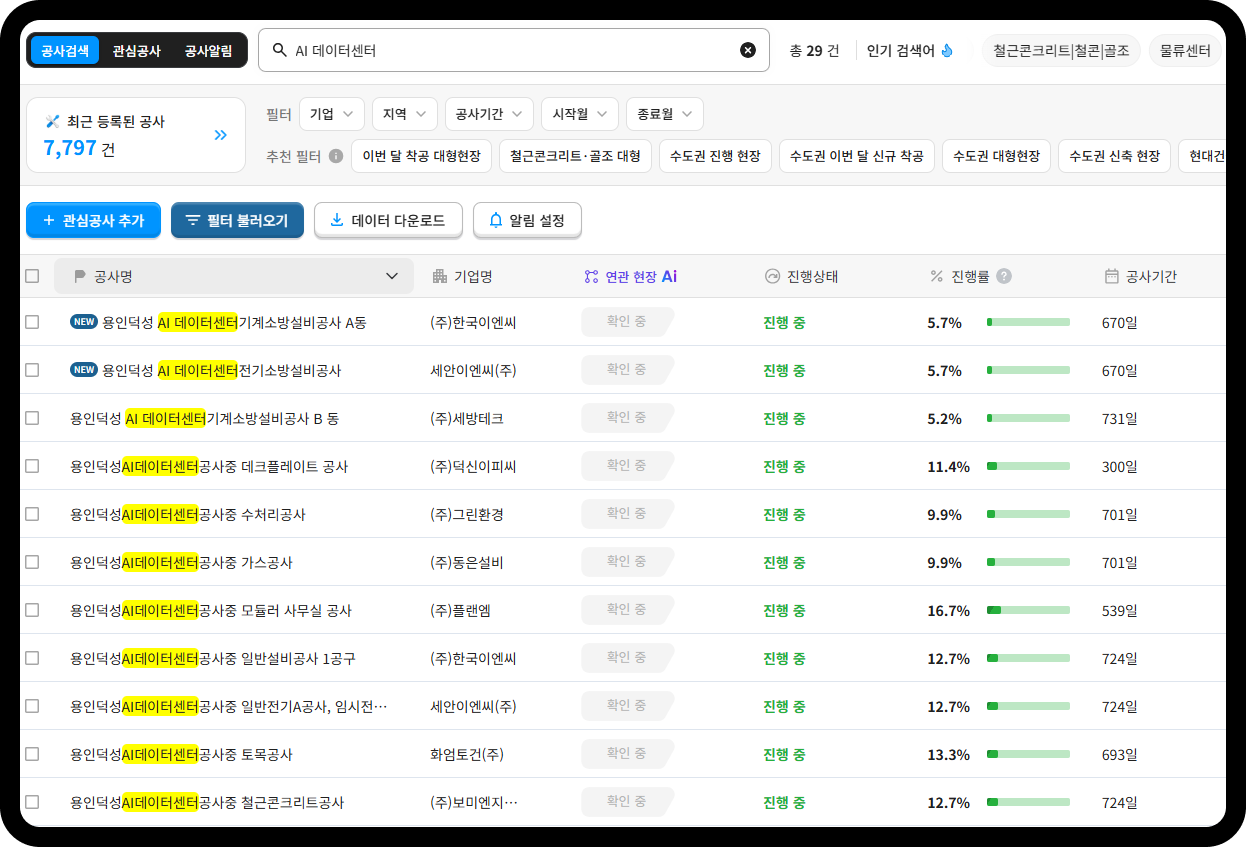Switch to the 공사검색 tab

point(65,50)
